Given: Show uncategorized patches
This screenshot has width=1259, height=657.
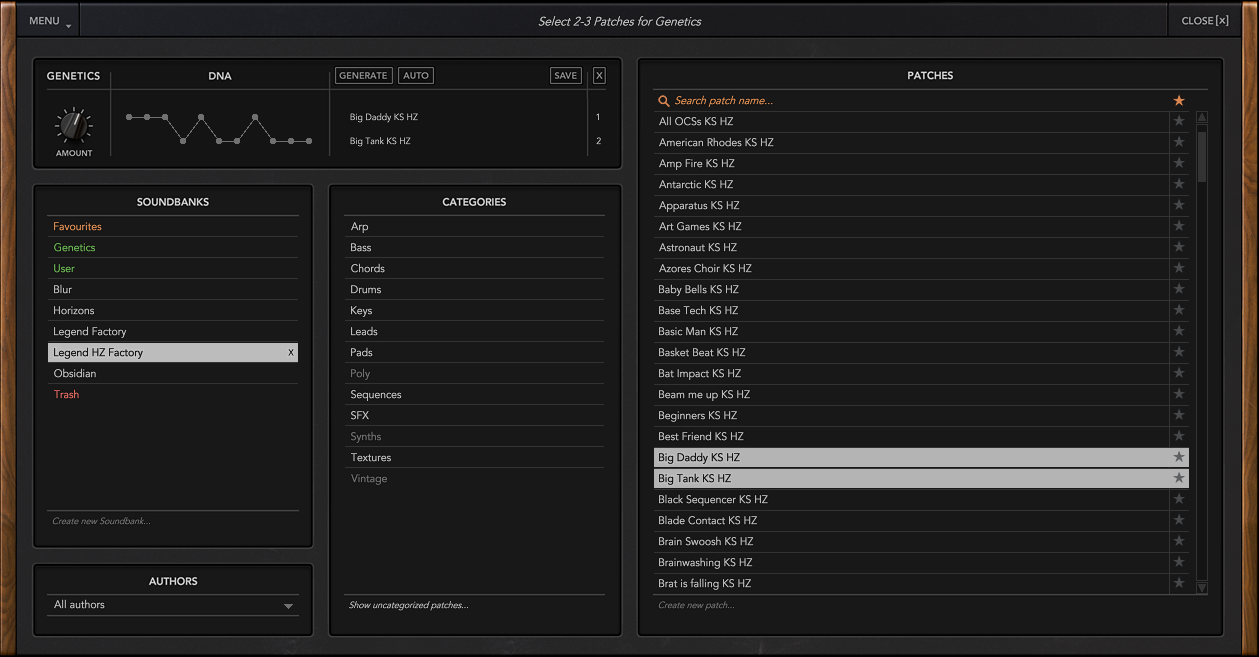Looking at the screenshot, I should click(408, 605).
